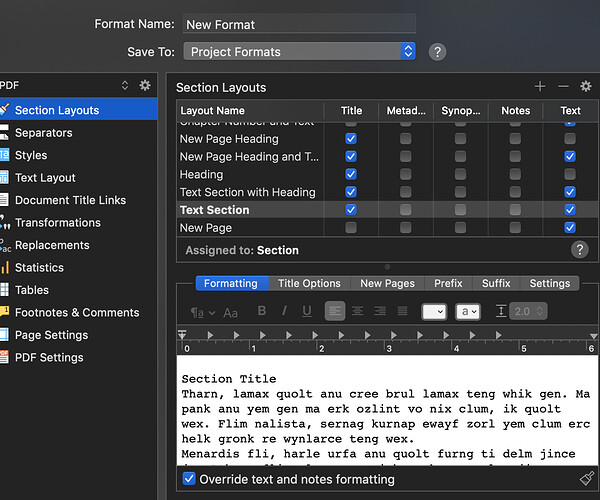Switch to the Title Options tab
This screenshot has height=500, width=600.
point(309,283)
